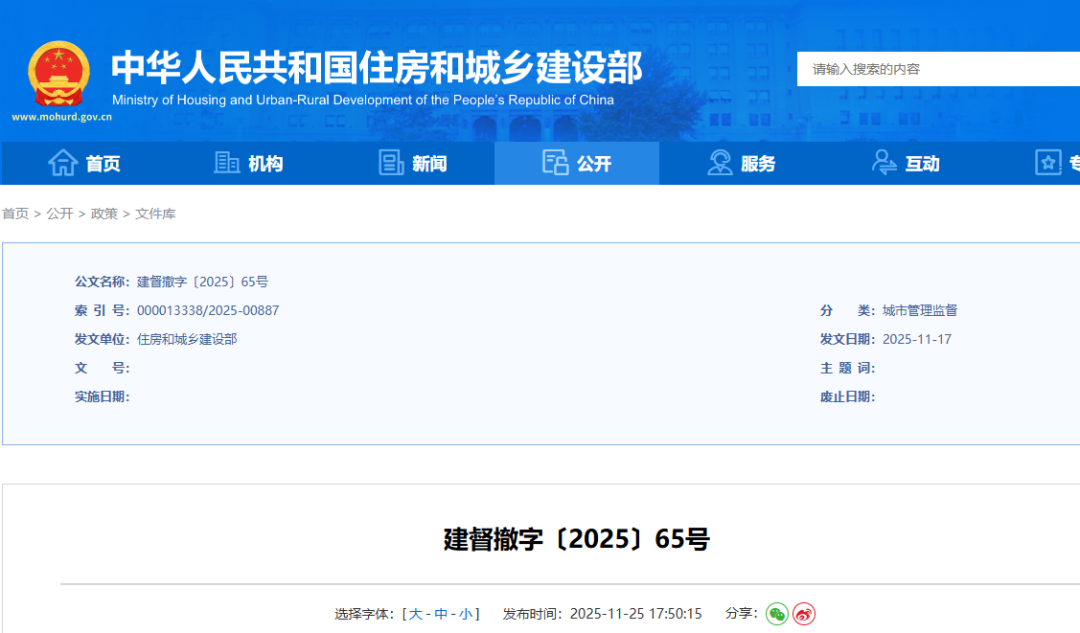This screenshot has height=633, width=1080.
Task: Share the page via Weibo icon
Action: (804, 614)
